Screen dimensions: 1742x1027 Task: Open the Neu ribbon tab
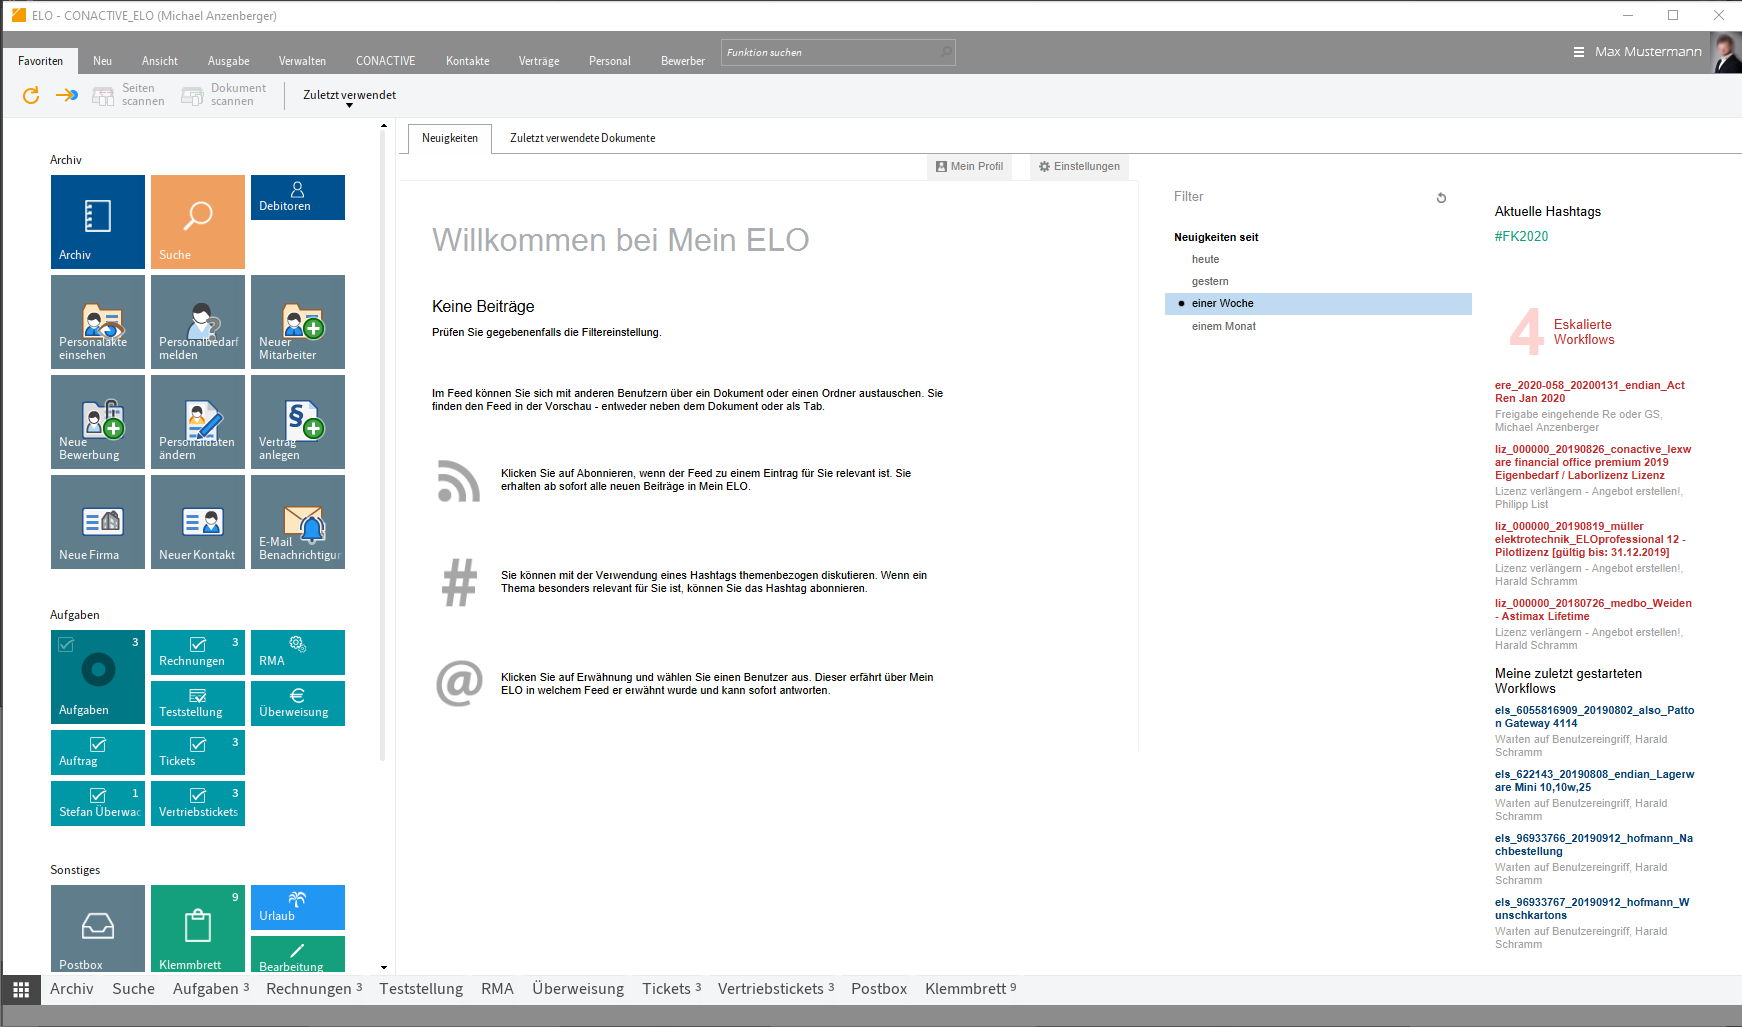102,61
